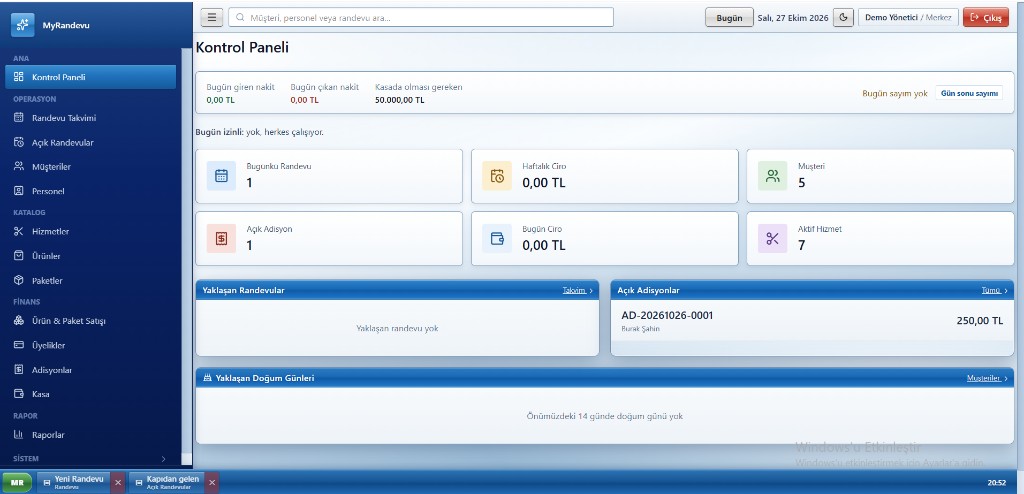Click the Kontrol Paneli grid icon
Screen dimensions: 1024x494
pyautogui.click(x=18, y=77)
